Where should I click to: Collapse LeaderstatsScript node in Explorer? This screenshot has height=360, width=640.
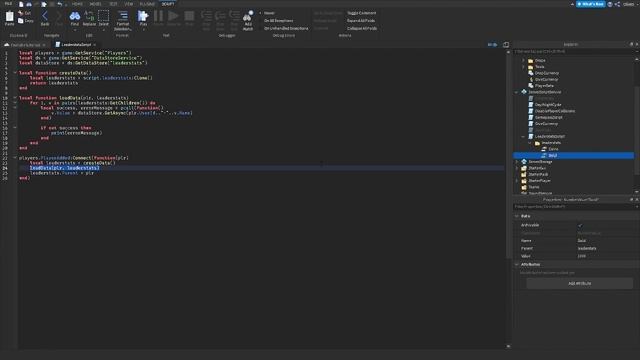click(523, 136)
